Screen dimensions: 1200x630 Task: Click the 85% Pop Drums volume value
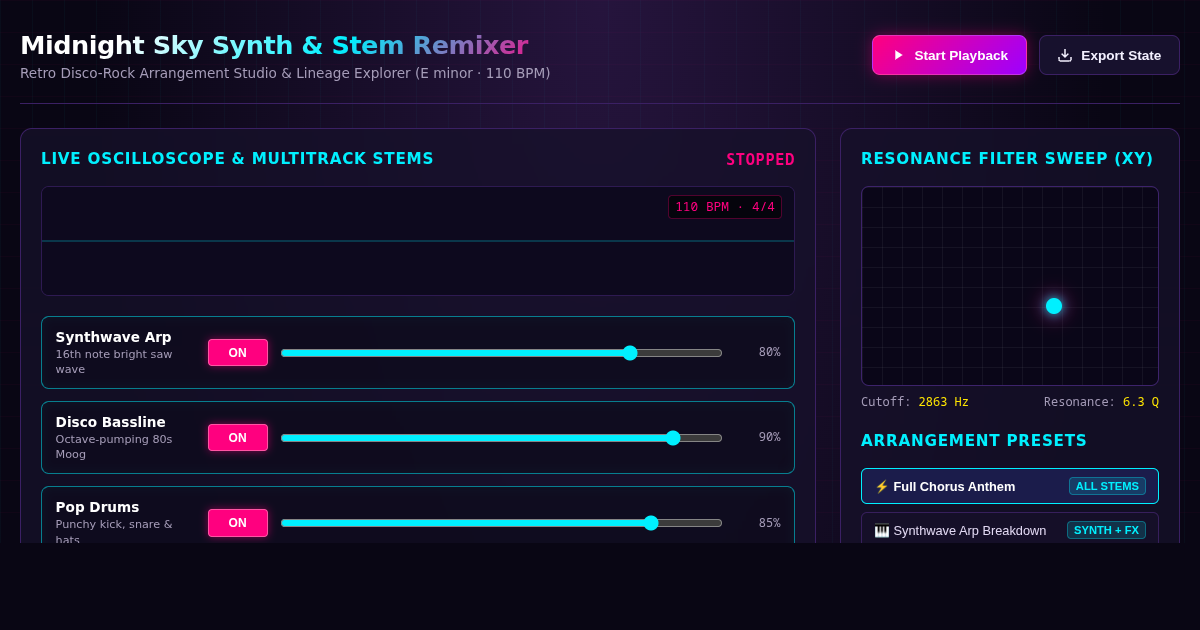769,522
